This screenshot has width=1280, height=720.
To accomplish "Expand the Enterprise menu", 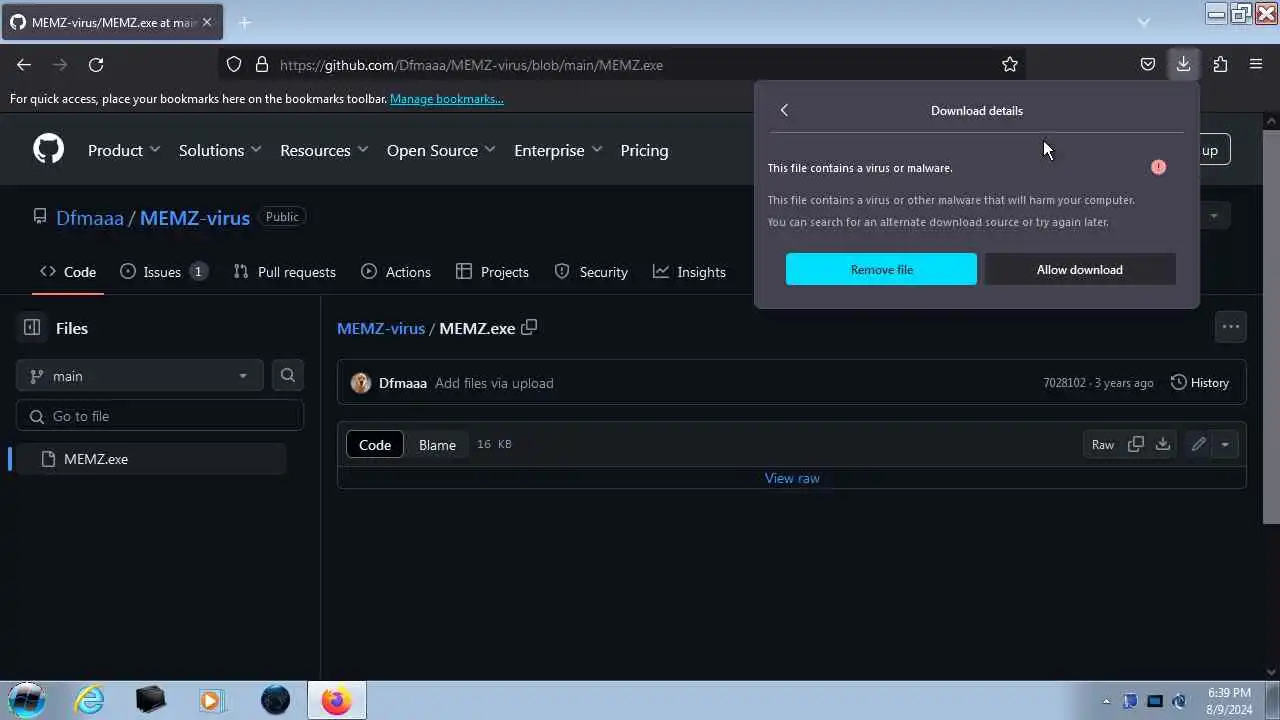I will [558, 150].
